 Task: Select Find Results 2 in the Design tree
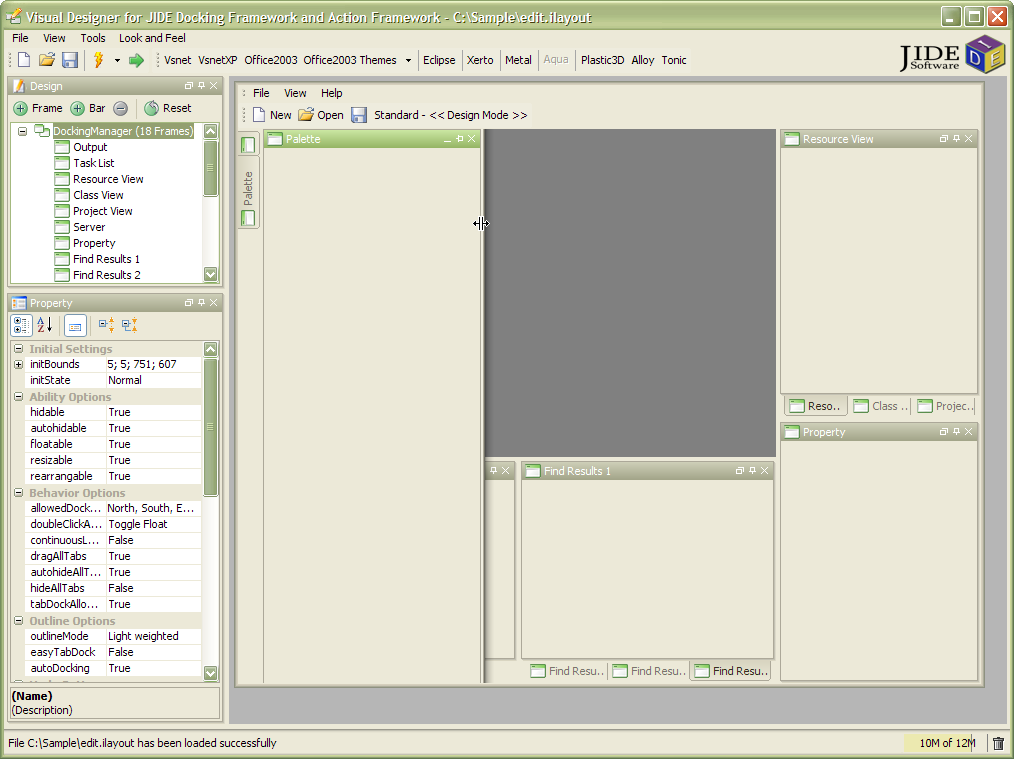[107, 275]
